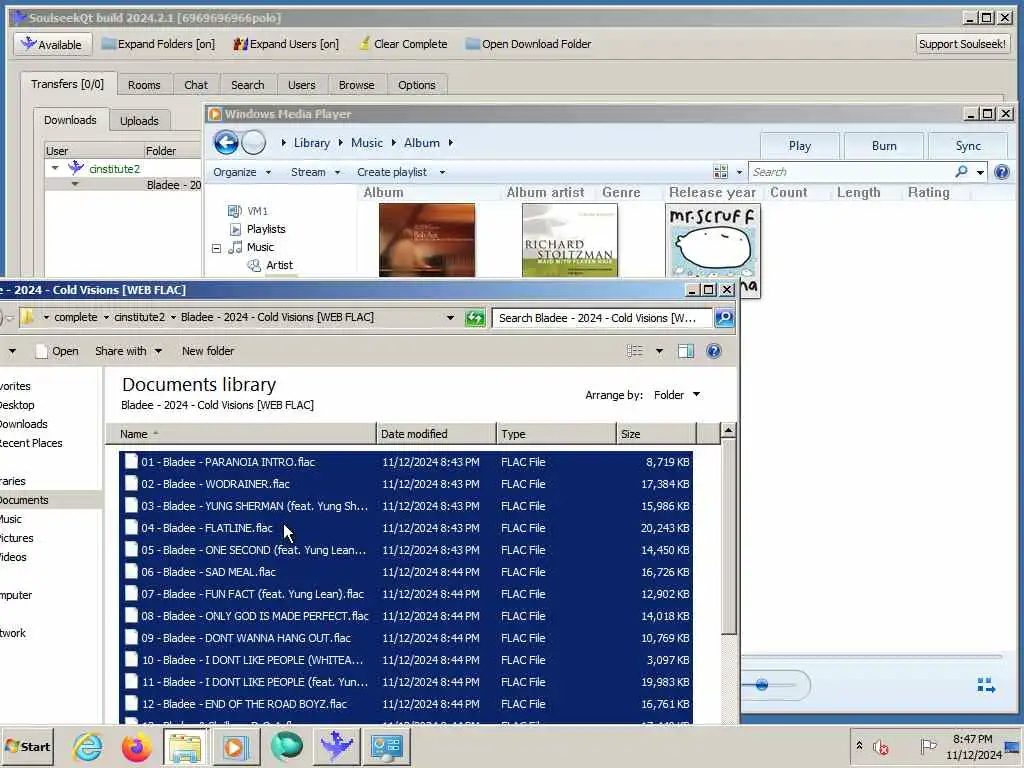
Task: Switch to the Chat tab in Soulseek
Action: [x=195, y=85]
